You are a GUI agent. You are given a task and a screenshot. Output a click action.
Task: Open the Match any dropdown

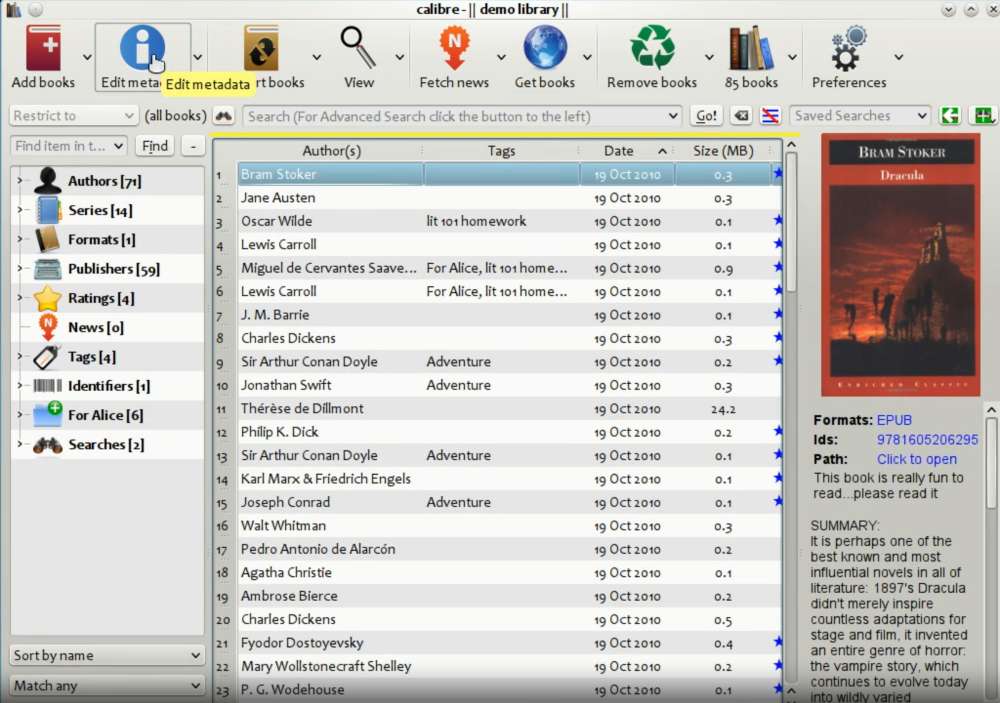[107, 686]
